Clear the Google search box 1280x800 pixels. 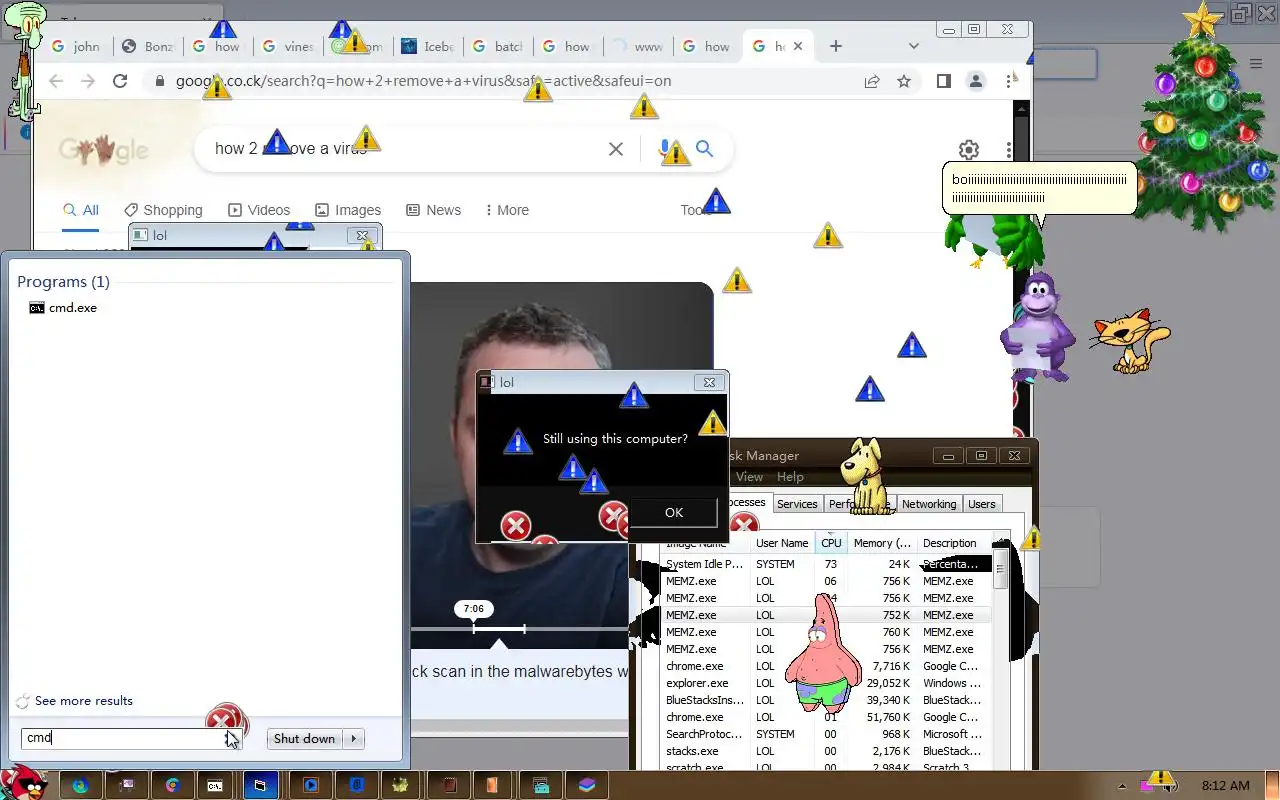click(616, 149)
